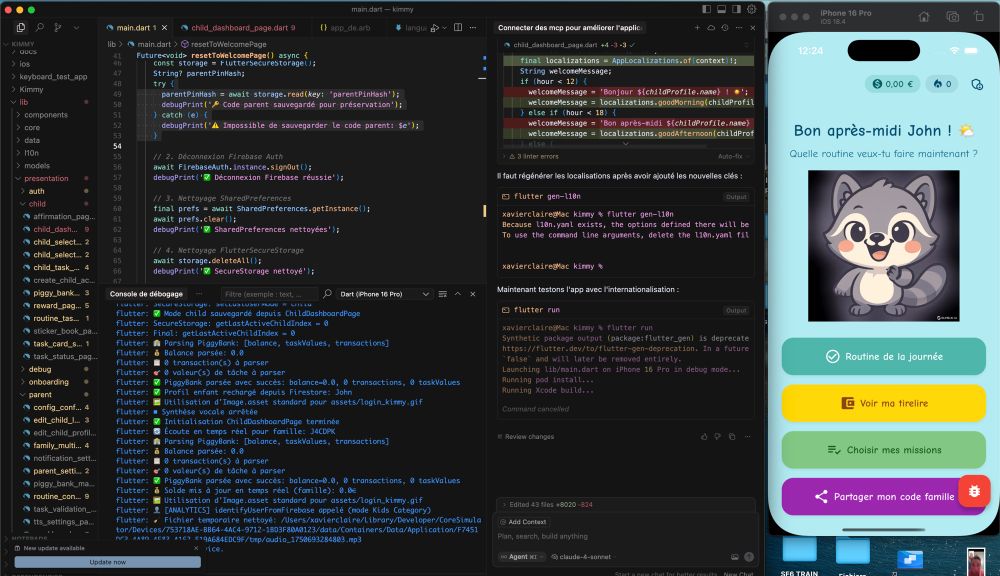Open the Search view icon
1000x576 pixels.
click(x=40, y=27)
